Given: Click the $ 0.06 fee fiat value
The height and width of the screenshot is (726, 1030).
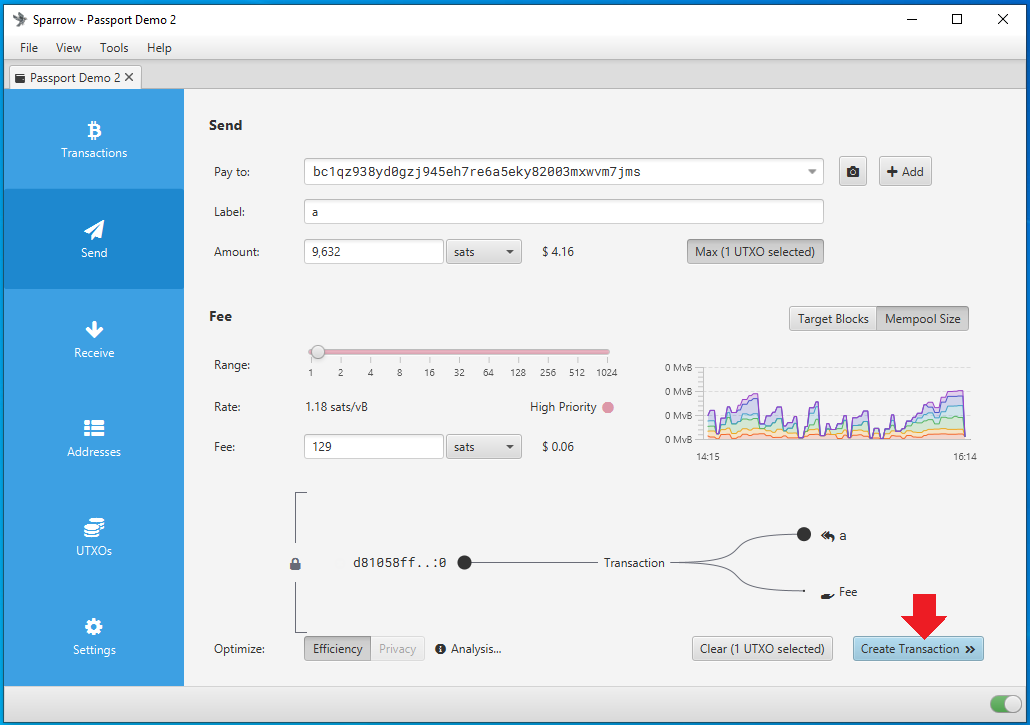Looking at the screenshot, I should point(558,447).
